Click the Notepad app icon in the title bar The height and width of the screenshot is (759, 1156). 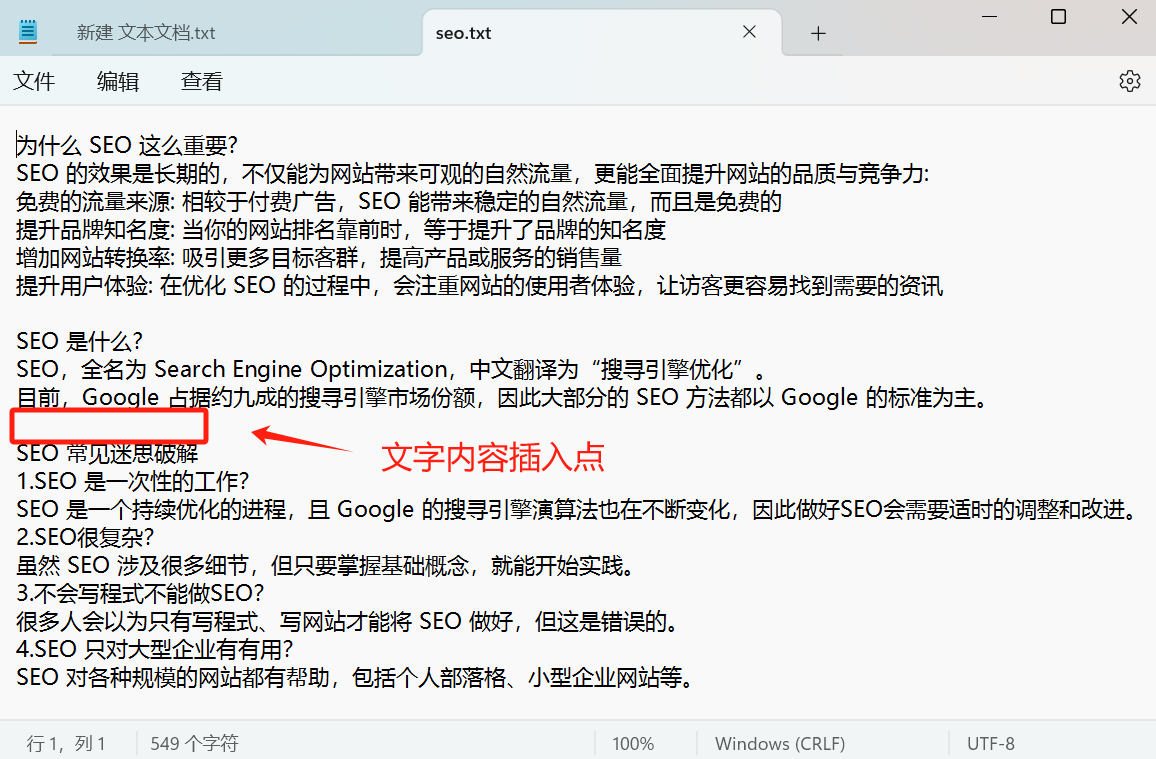click(x=27, y=30)
